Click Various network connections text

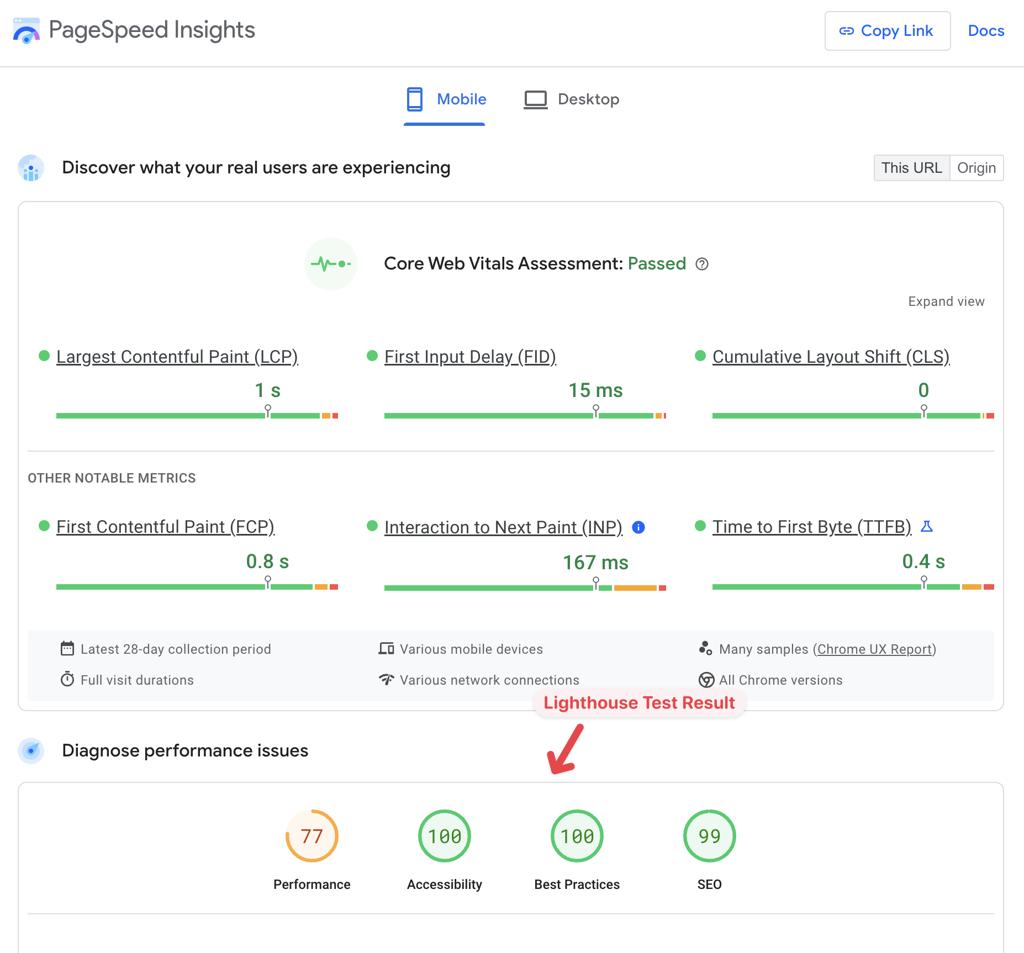pyautogui.click(x=489, y=680)
